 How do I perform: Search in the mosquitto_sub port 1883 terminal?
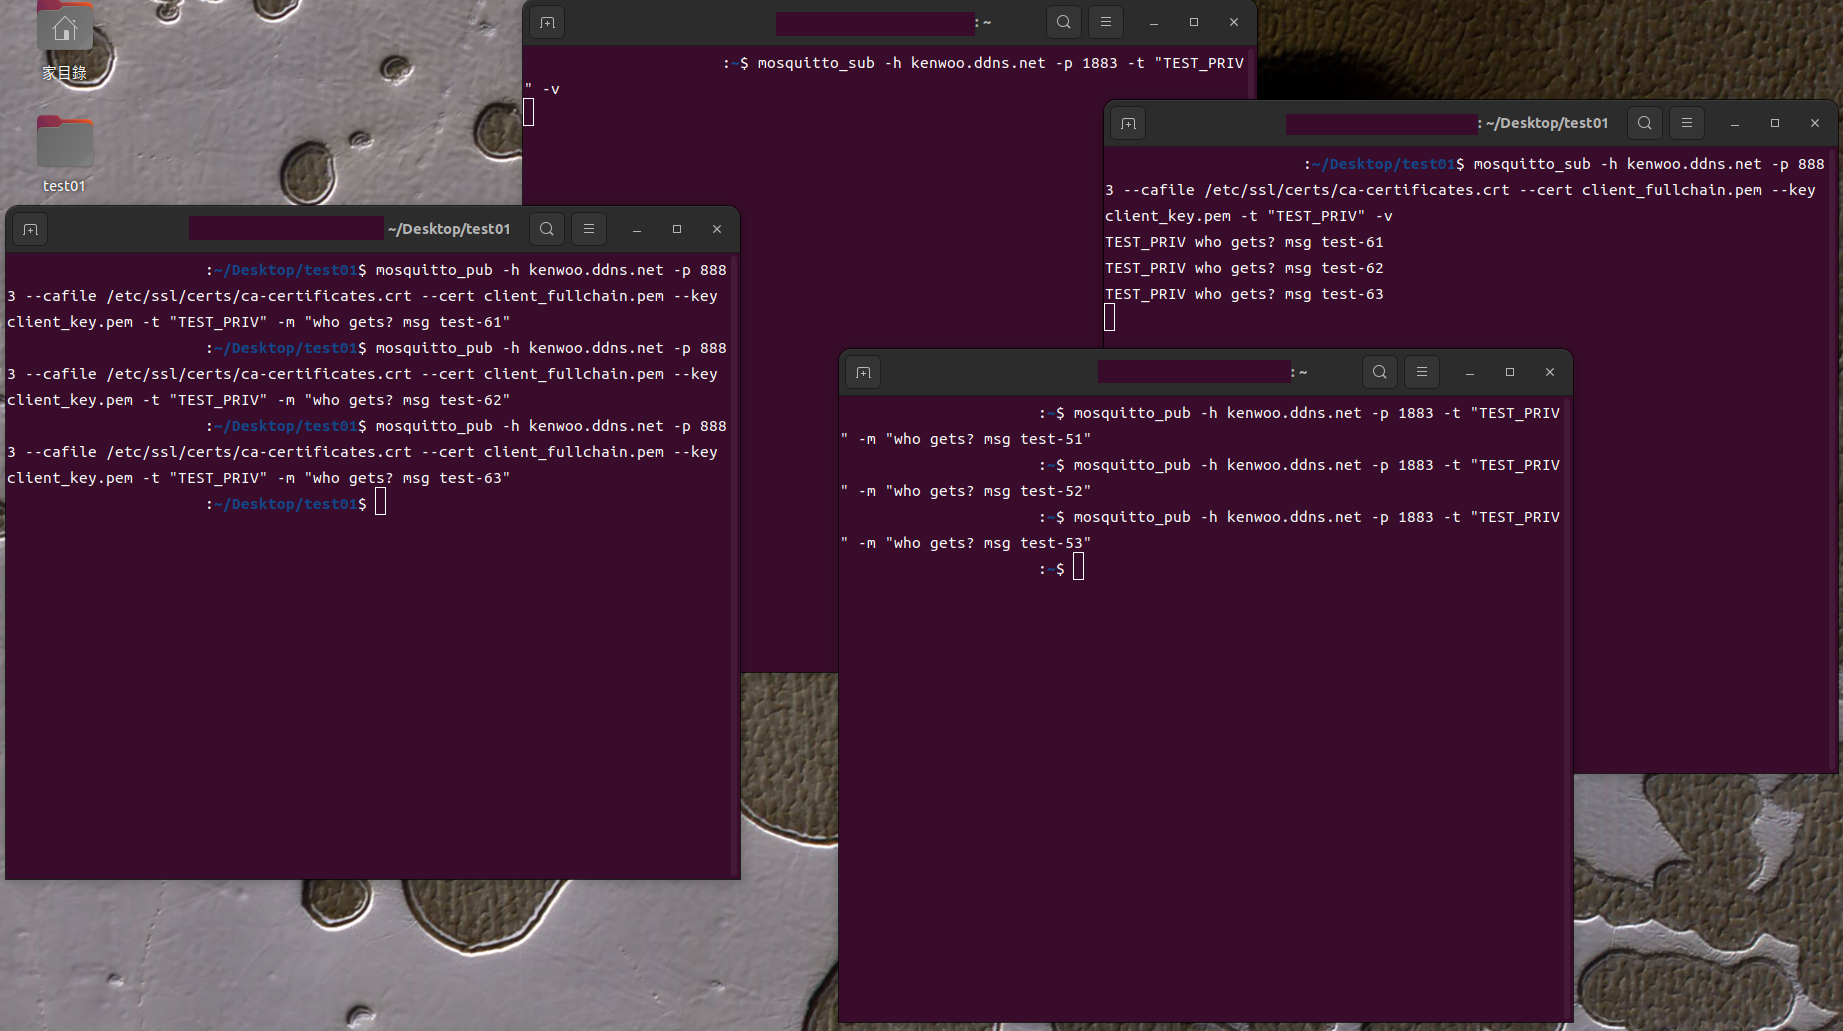(1064, 22)
